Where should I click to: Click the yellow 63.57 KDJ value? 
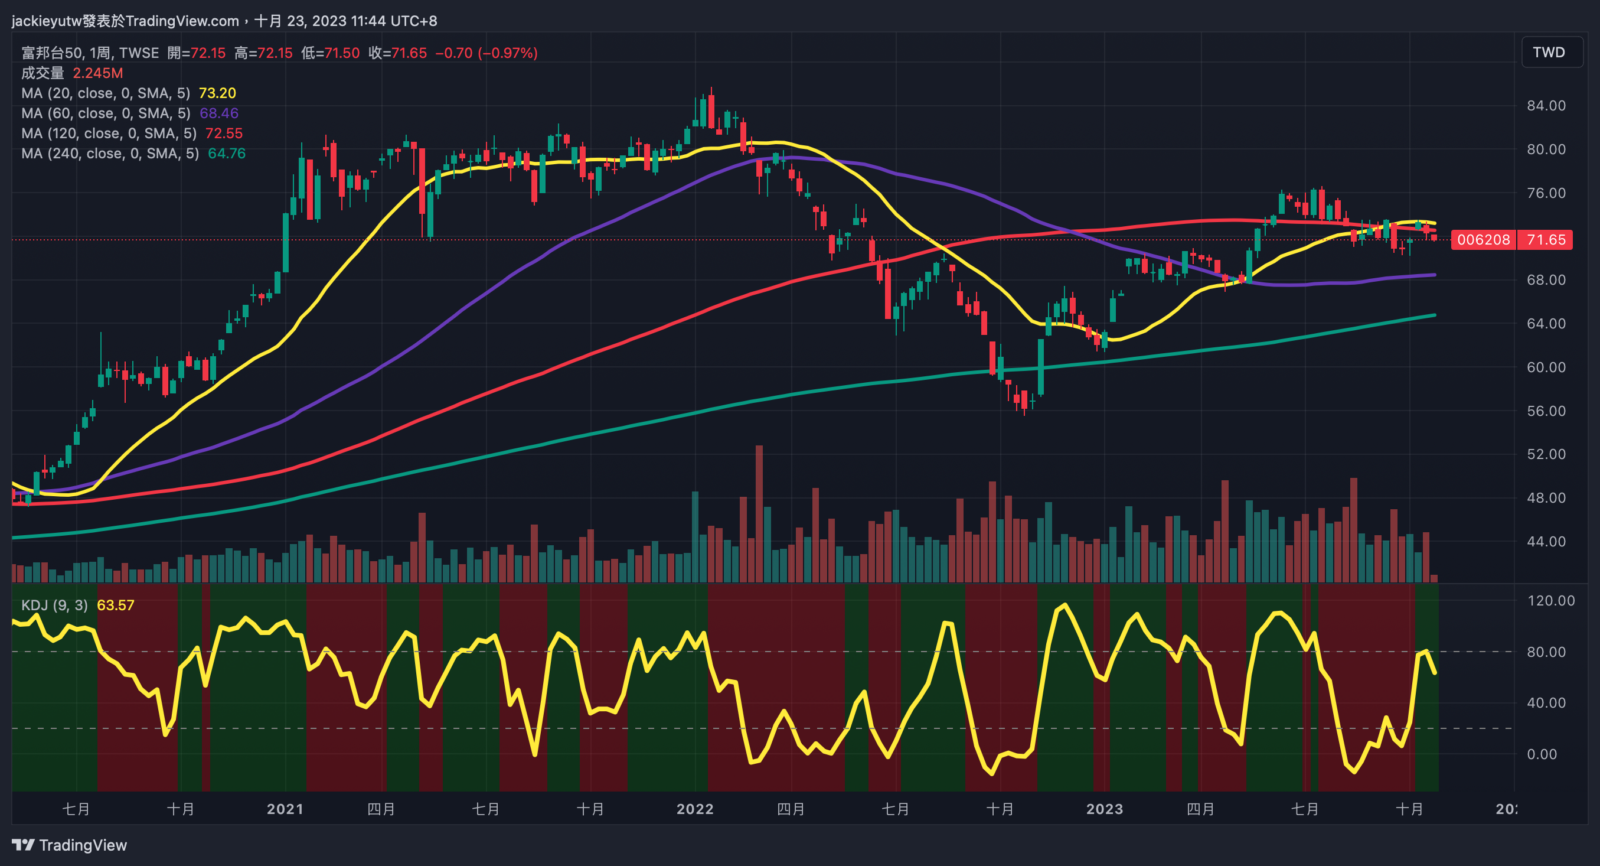pos(115,605)
